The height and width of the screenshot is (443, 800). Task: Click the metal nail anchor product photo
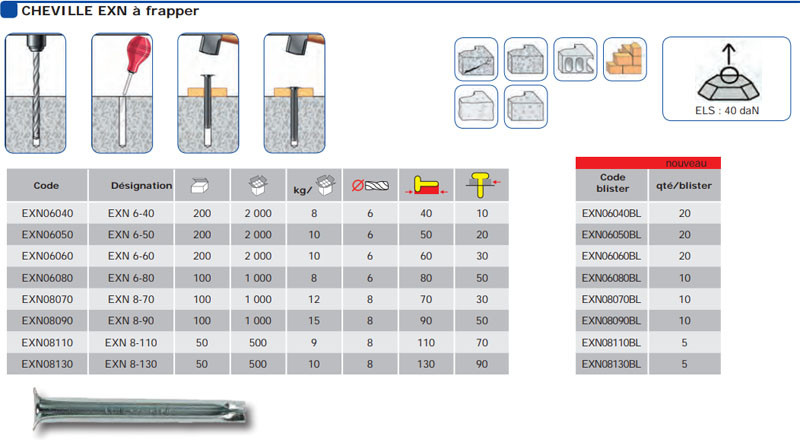tap(136, 410)
